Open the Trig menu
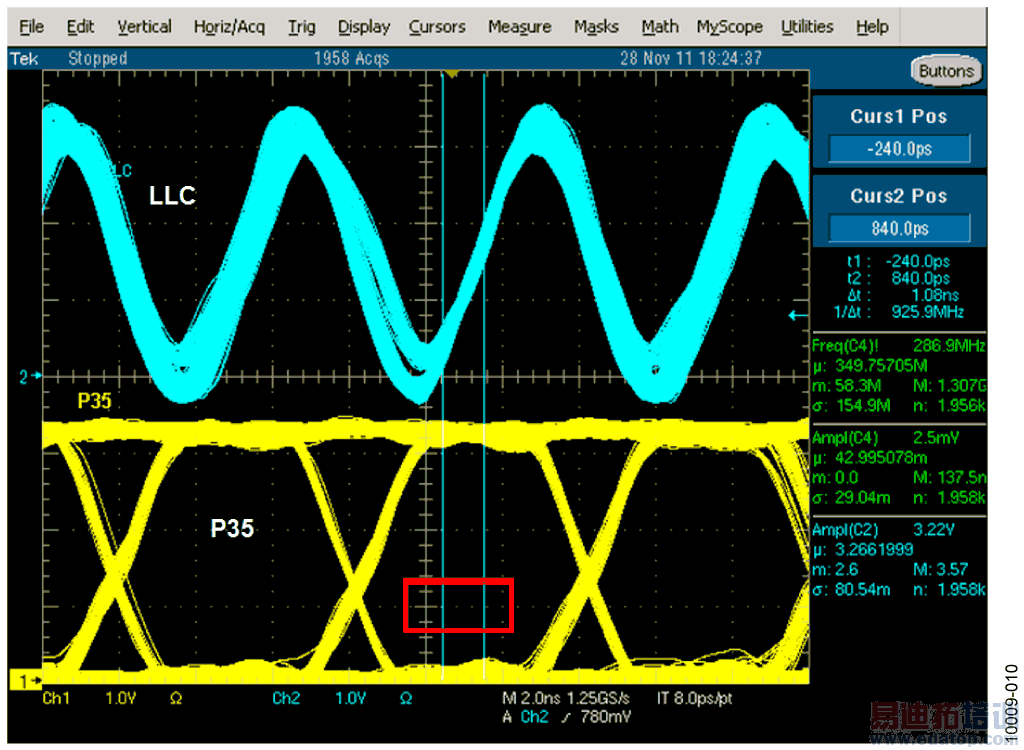 pos(302,27)
